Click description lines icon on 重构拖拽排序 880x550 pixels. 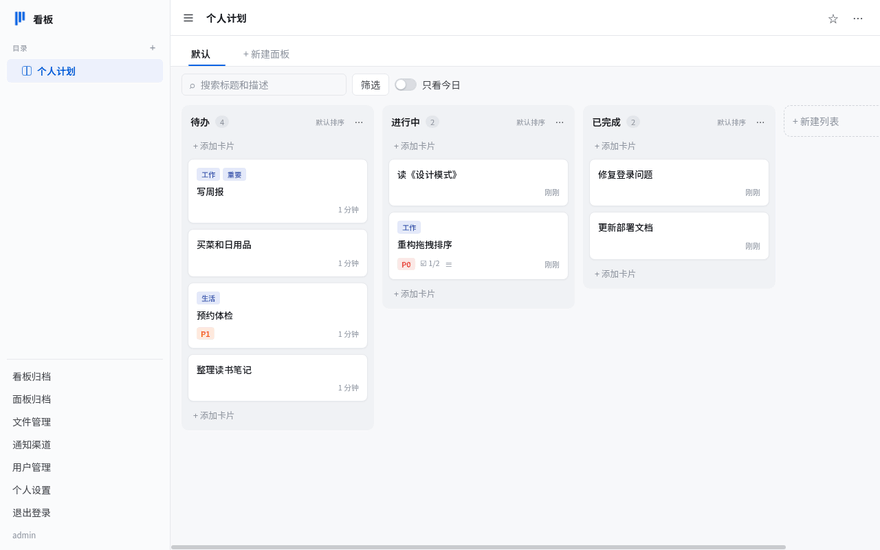point(449,264)
